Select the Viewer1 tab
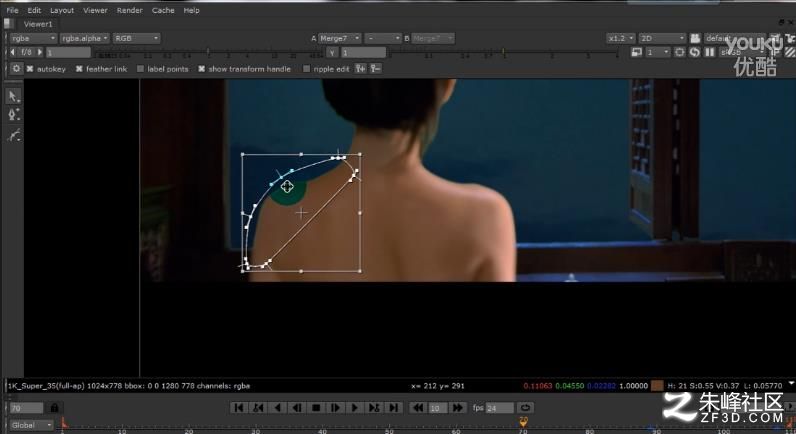 38,24
